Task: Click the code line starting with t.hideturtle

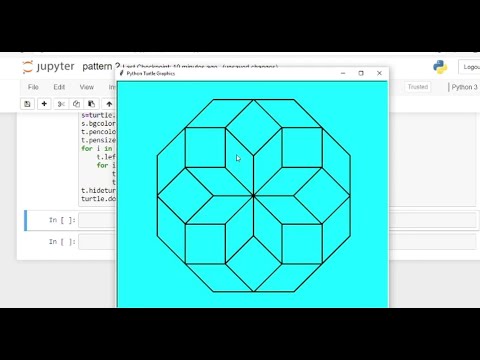Action: coord(99,190)
